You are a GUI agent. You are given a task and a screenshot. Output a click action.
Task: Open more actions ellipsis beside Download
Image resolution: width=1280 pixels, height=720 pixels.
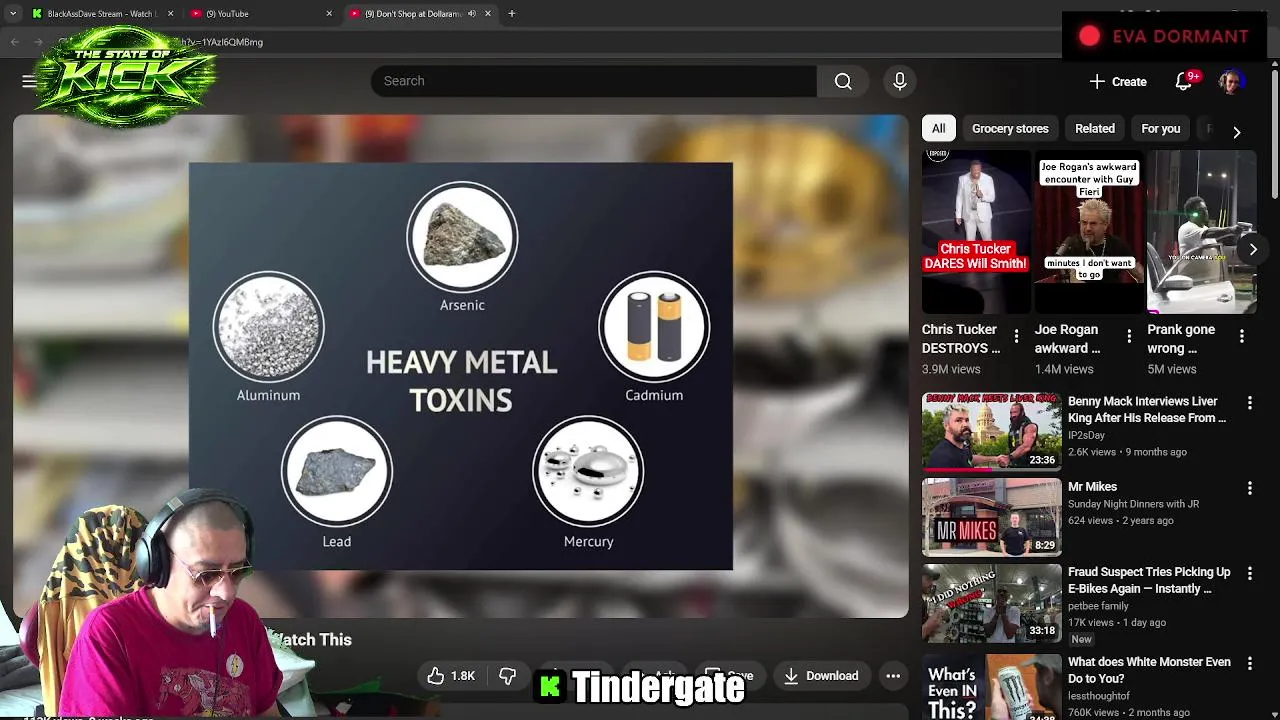click(893, 676)
